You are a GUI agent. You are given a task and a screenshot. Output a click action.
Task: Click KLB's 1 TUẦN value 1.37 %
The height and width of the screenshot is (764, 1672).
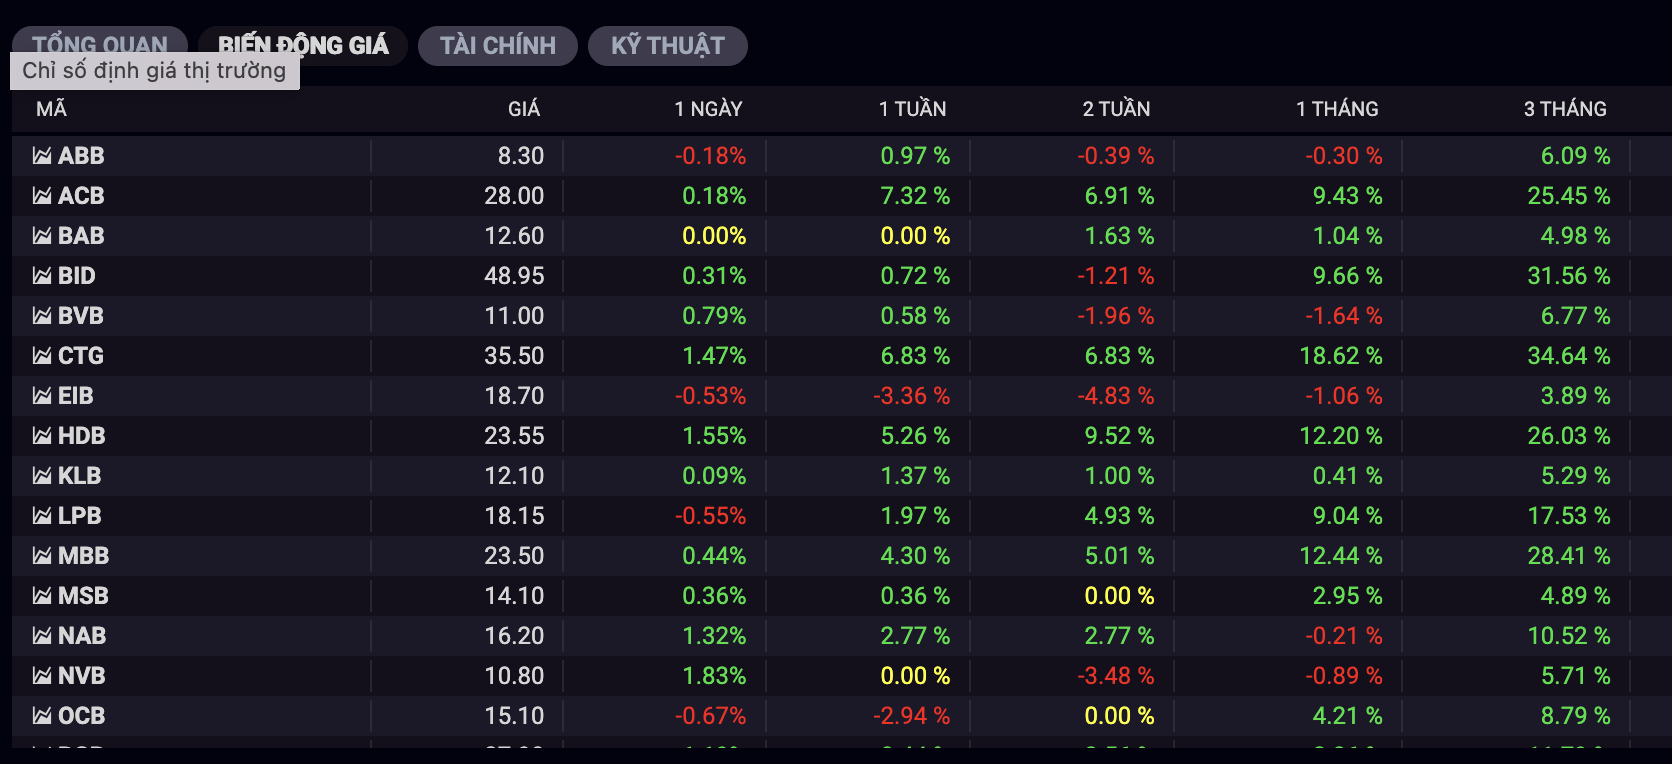(x=914, y=476)
